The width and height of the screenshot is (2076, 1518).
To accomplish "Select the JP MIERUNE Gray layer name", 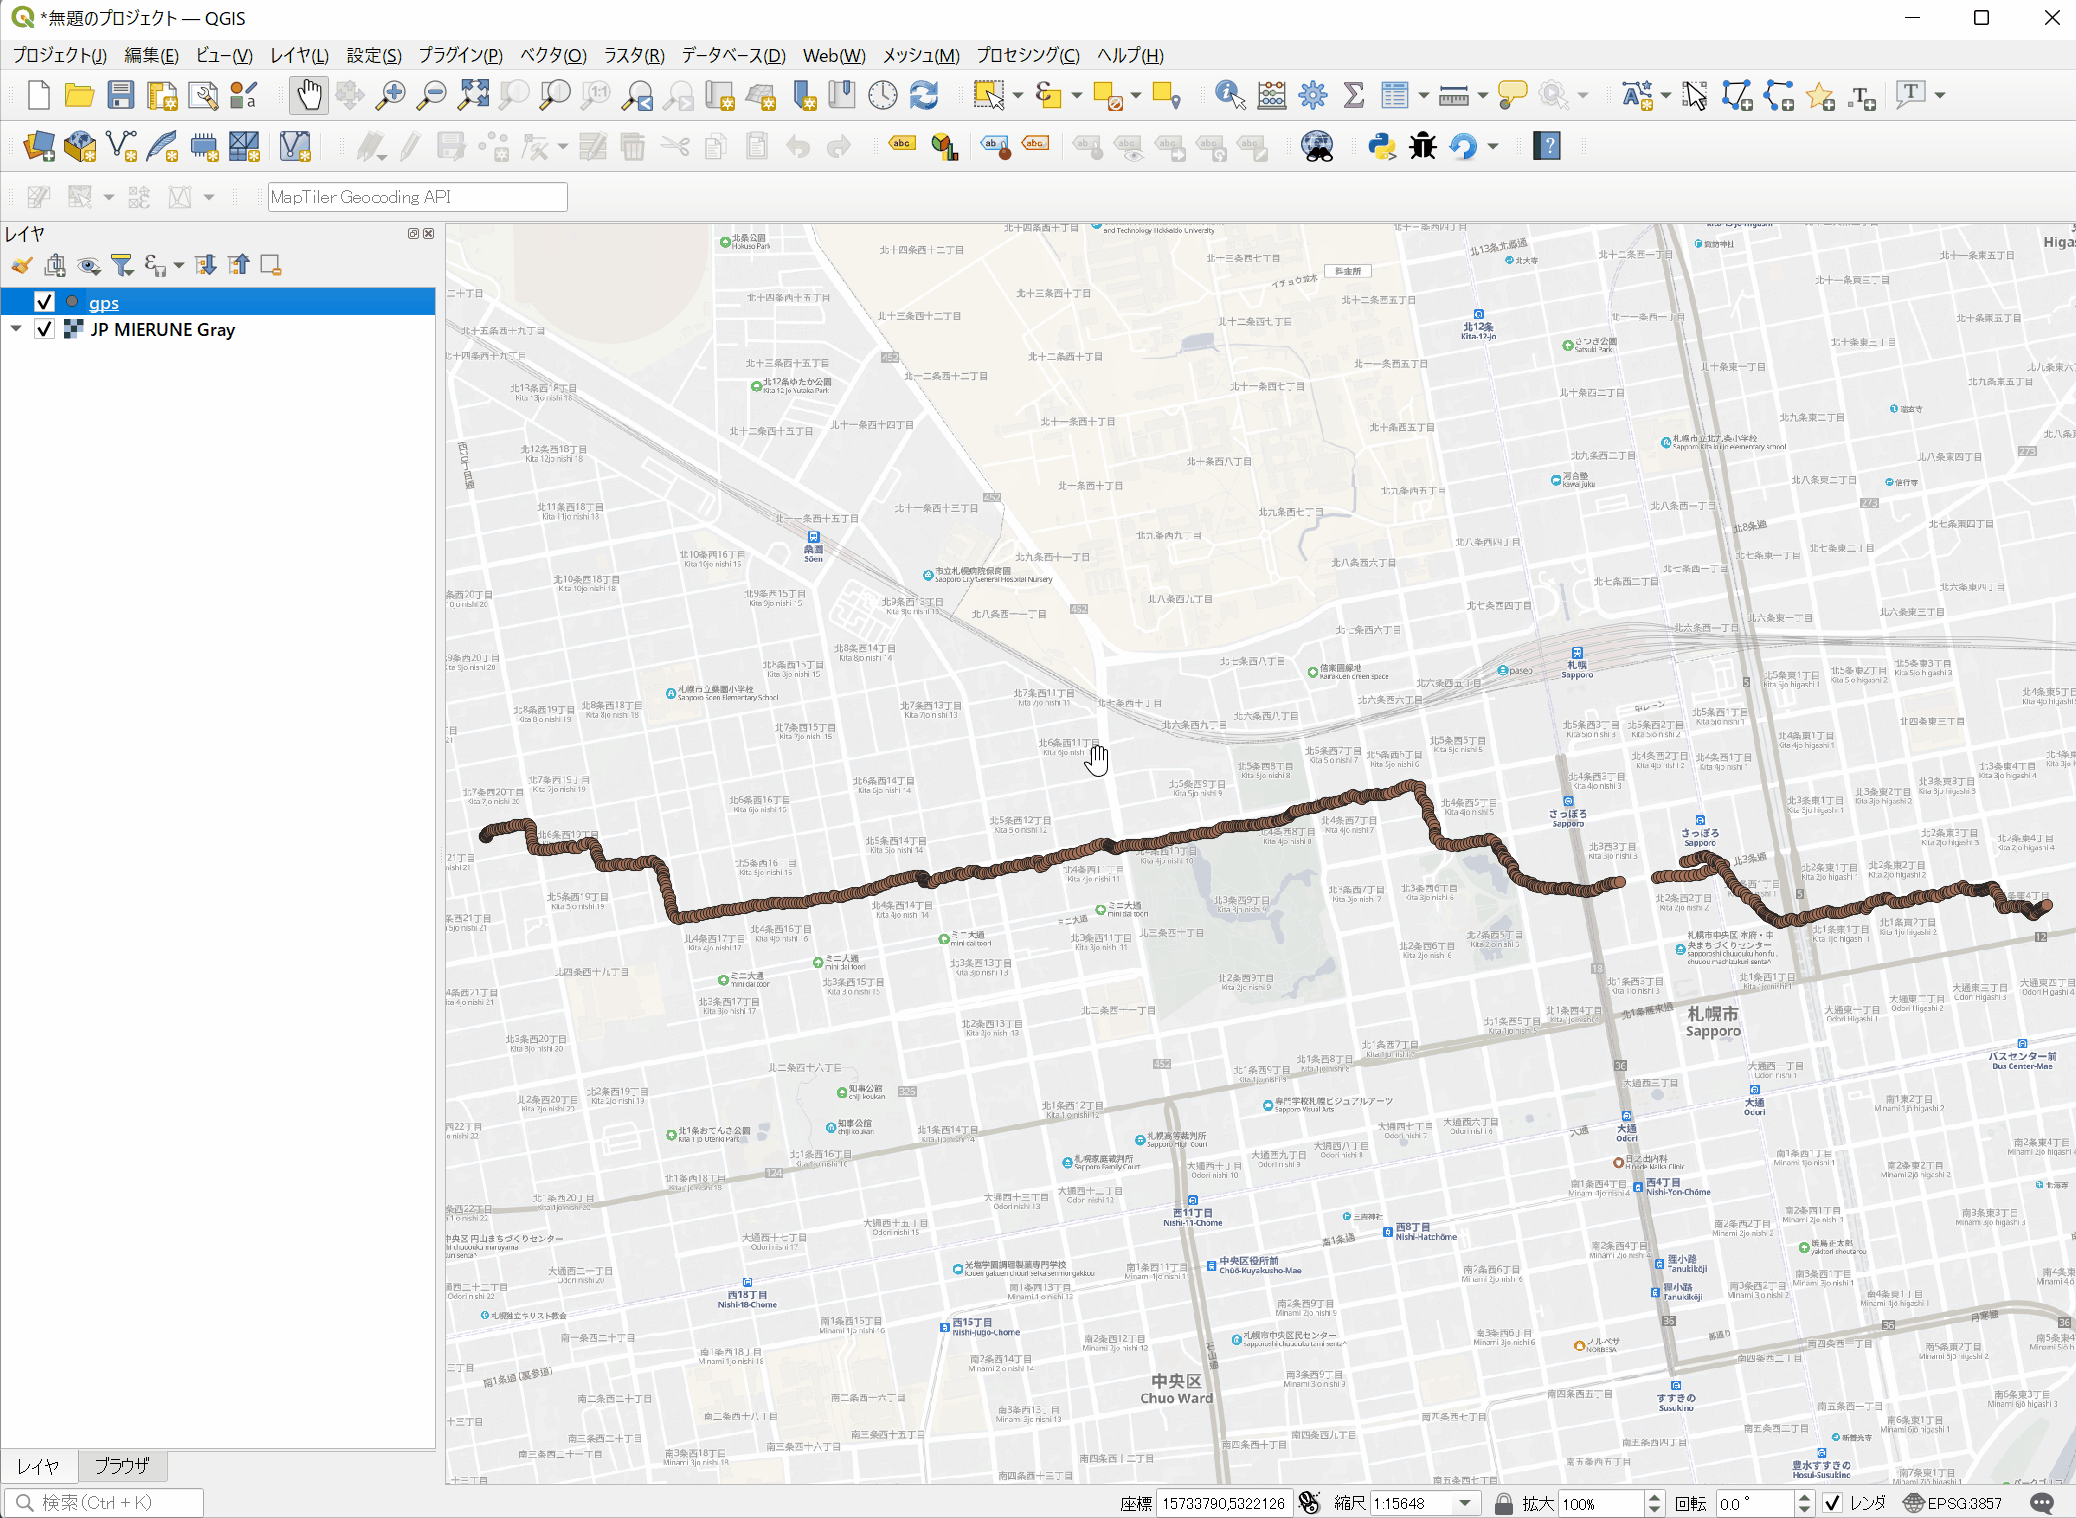I will pyautogui.click(x=162, y=329).
